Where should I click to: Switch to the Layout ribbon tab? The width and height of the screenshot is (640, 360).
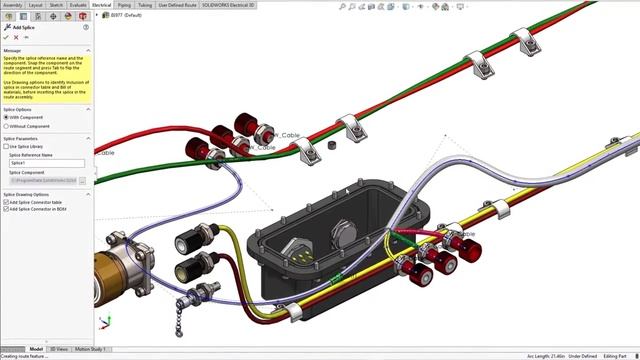[x=36, y=5]
